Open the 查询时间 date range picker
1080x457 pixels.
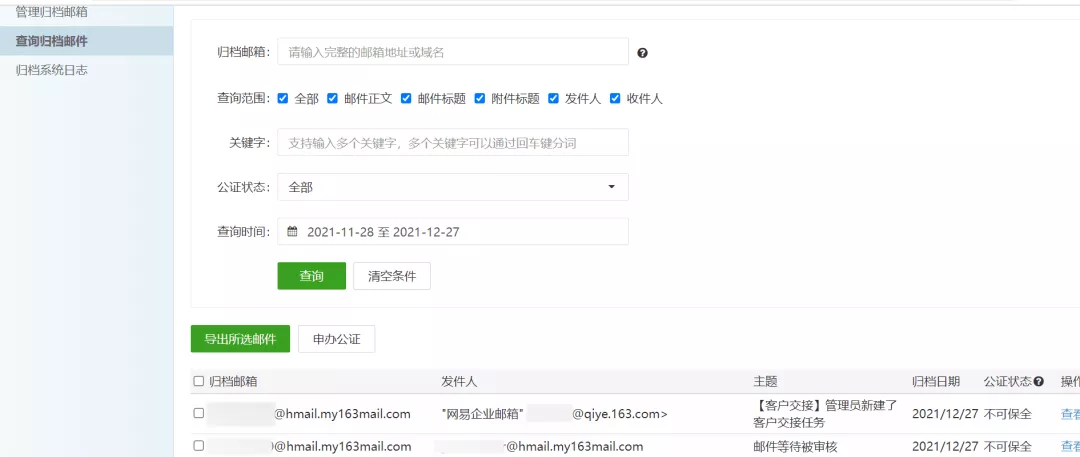pyautogui.click(x=452, y=232)
